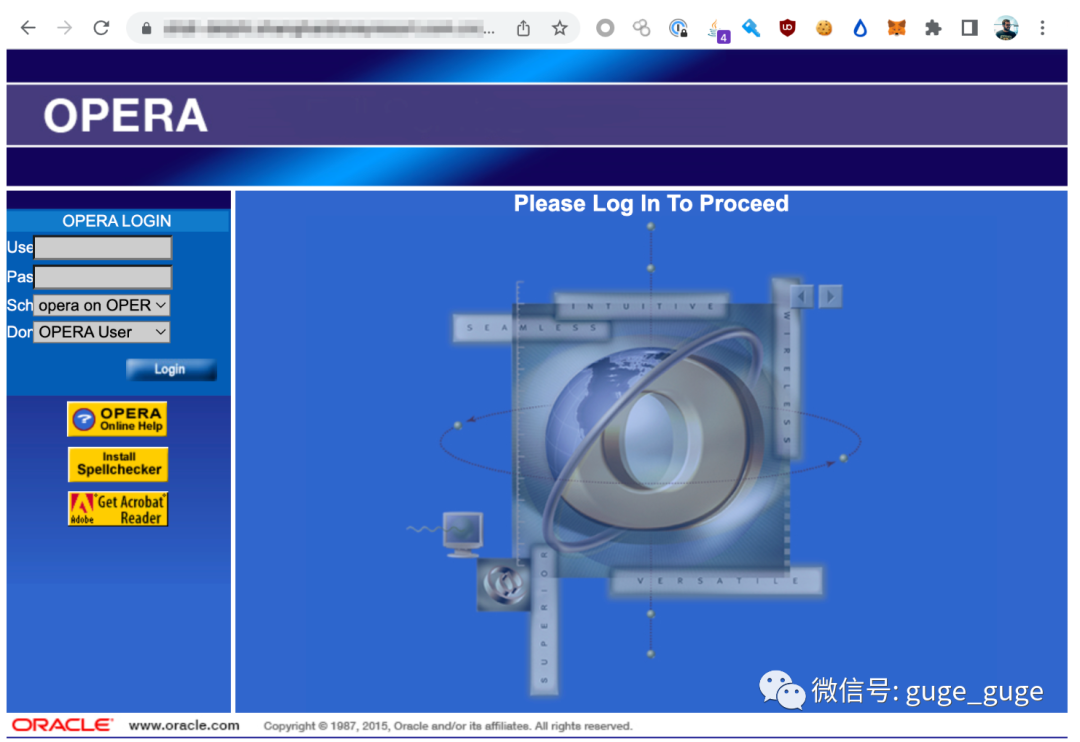Click Get Acrobat Reader button
Viewport: 1080px width, 742px height.
point(118,509)
